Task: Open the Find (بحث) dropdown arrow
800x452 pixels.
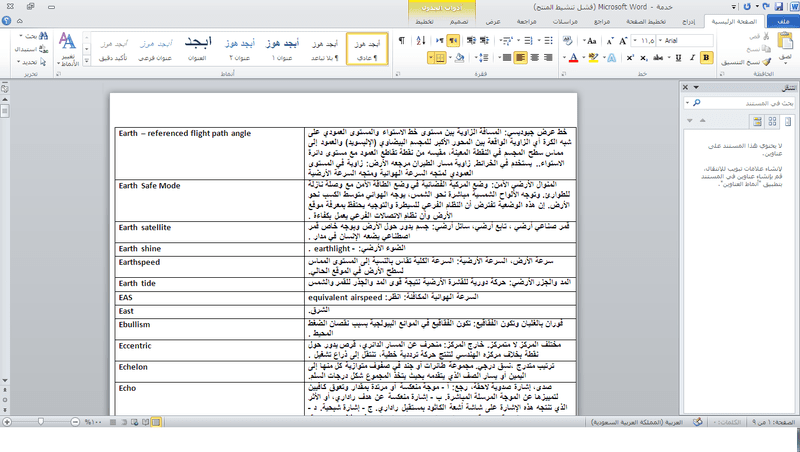Action: (20, 36)
